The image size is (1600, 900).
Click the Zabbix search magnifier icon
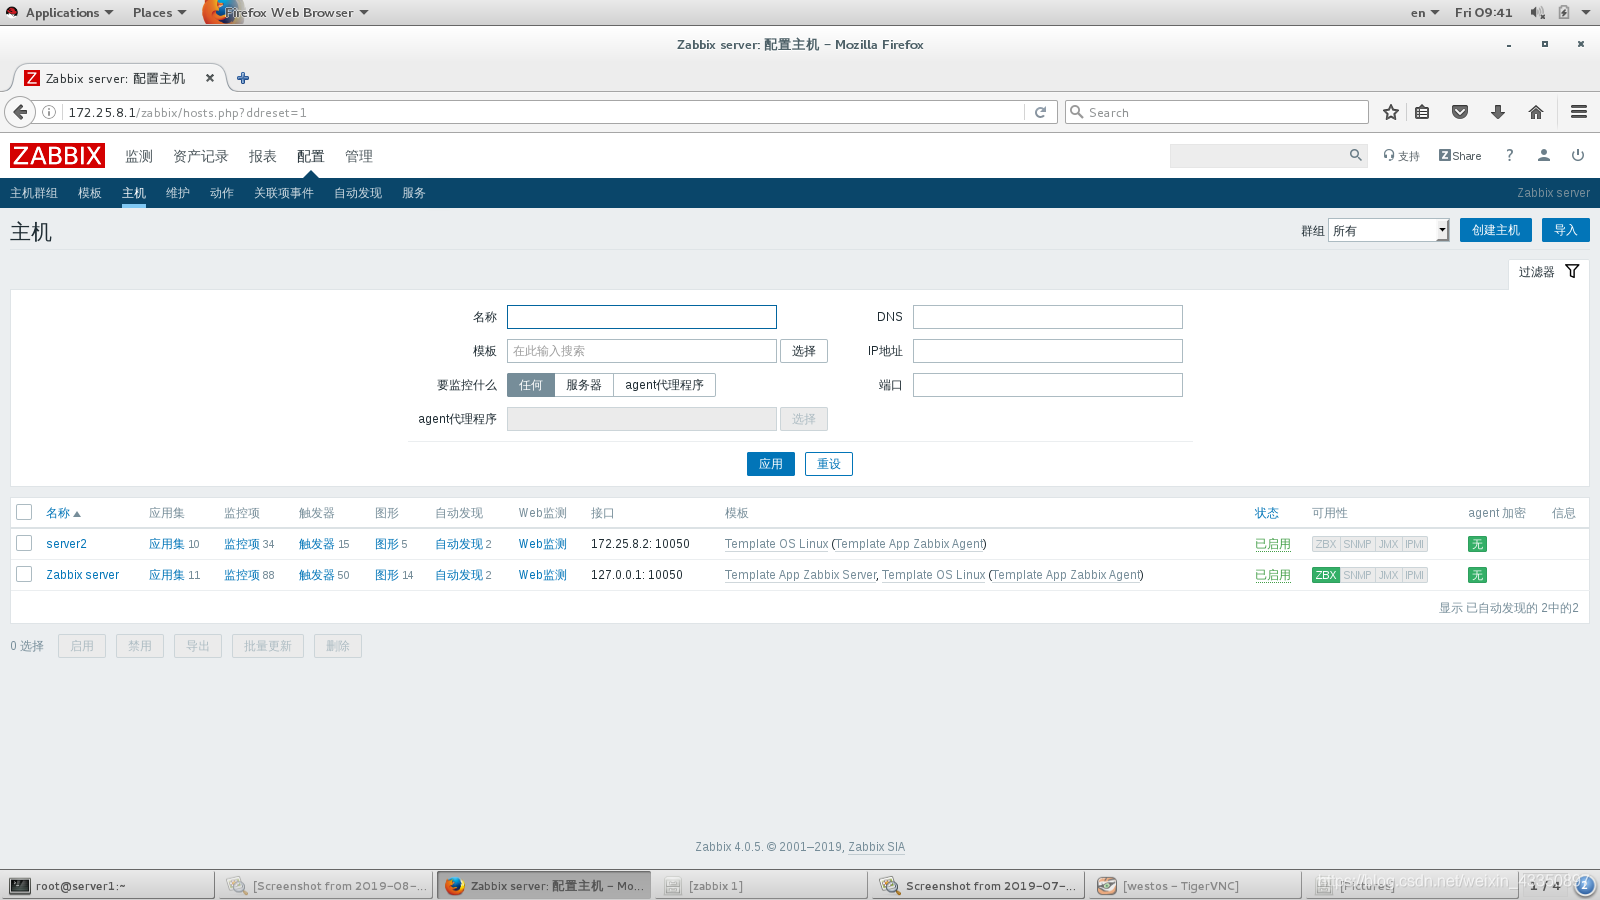tap(1356, 155)
